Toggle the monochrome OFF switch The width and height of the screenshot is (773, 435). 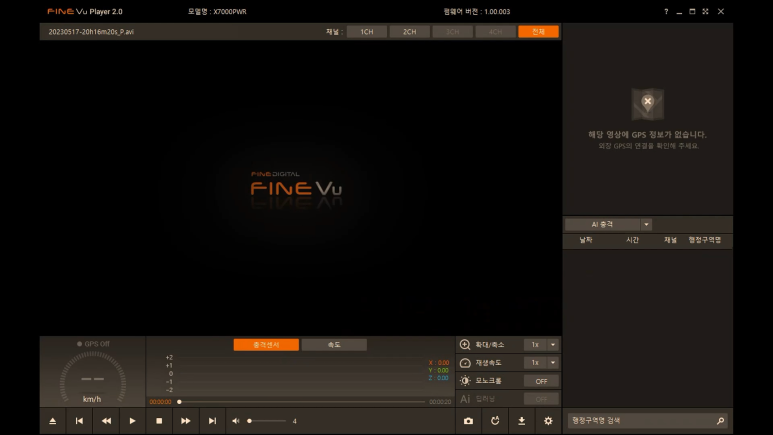[541, 381]
